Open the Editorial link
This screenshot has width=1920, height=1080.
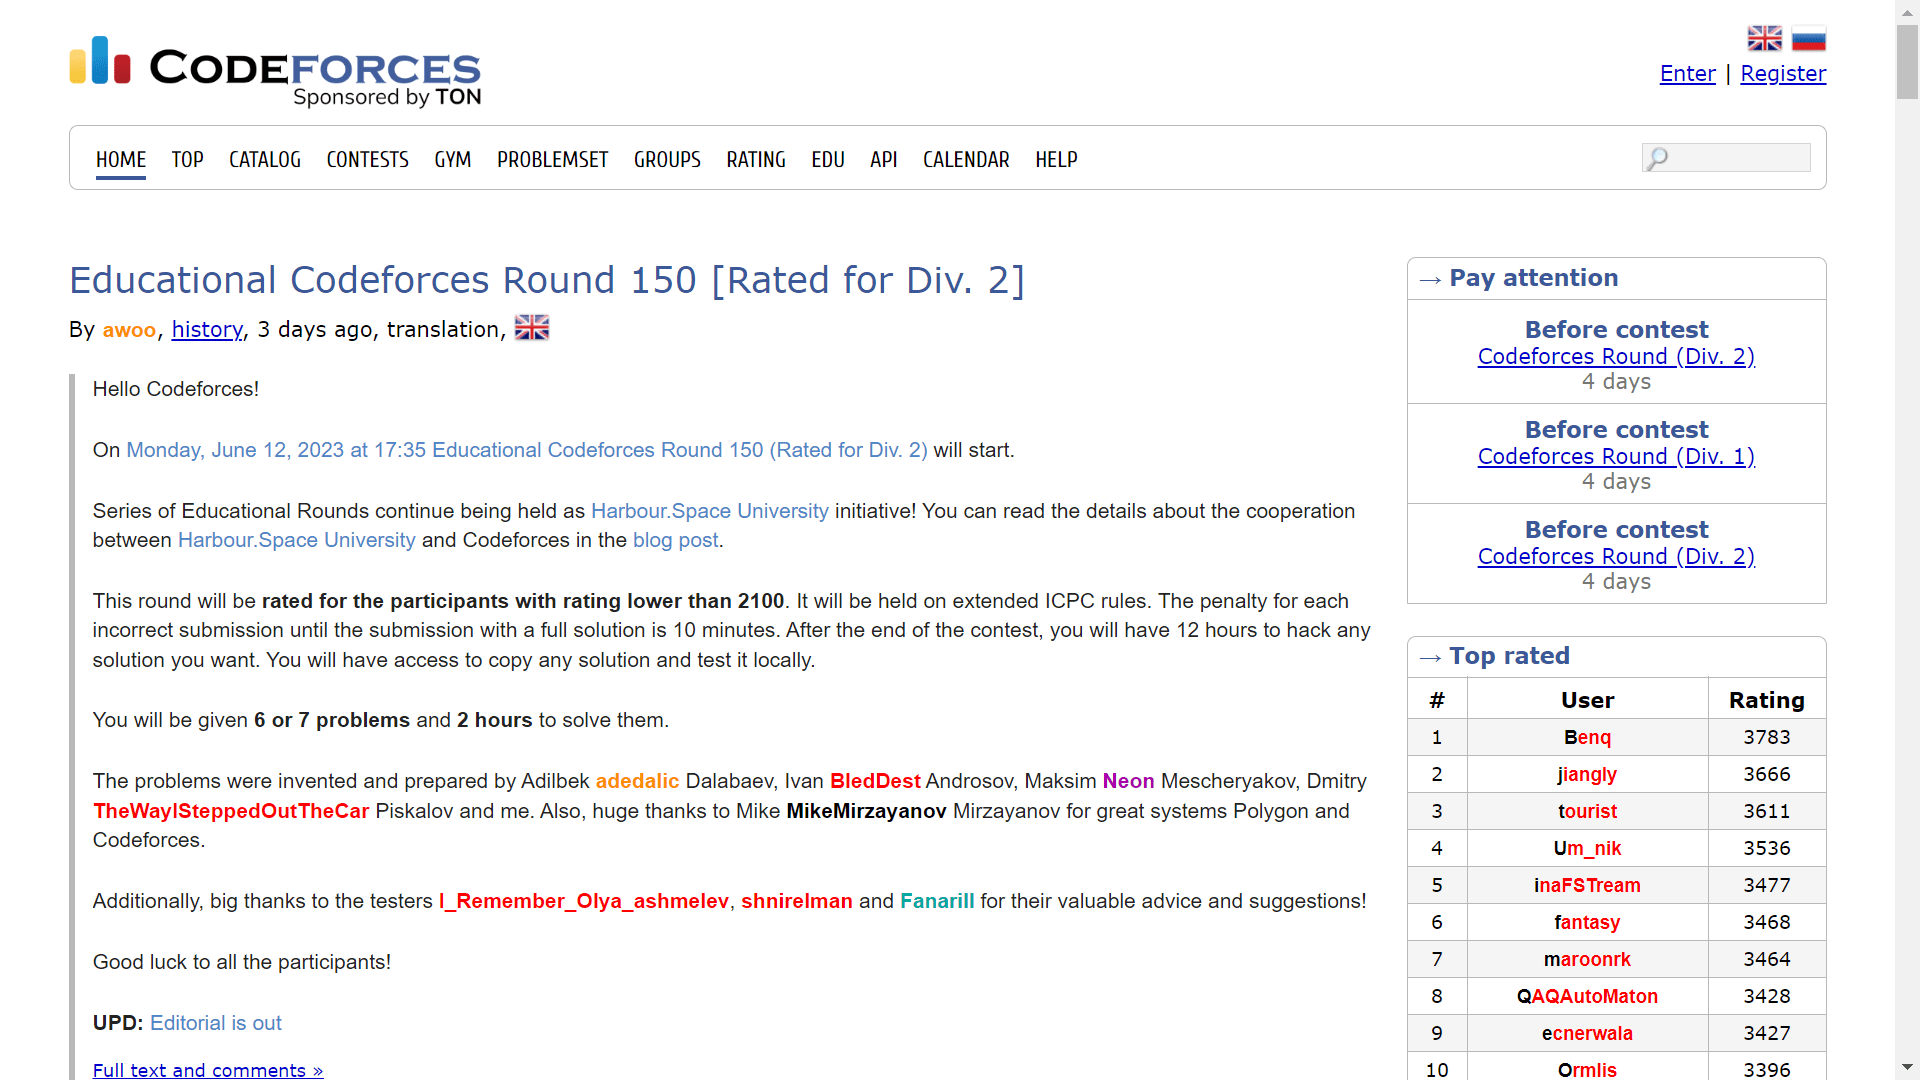[215, 1023]
